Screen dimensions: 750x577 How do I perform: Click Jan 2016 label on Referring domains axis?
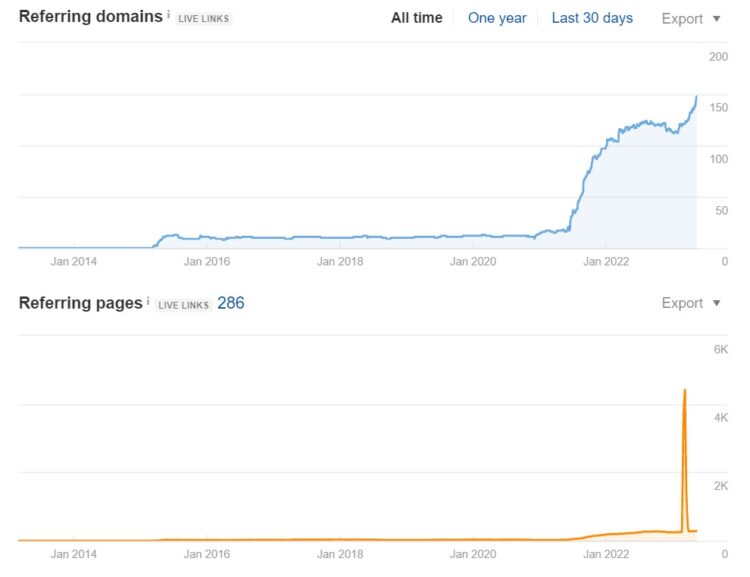pos(207,262)
